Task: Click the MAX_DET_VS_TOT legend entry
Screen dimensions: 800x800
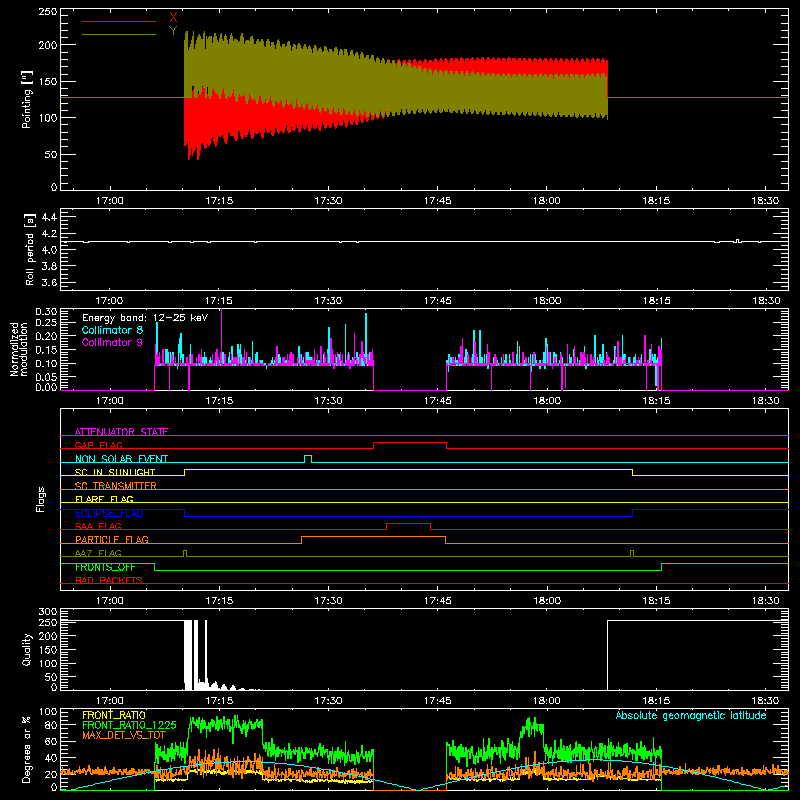Action: [x=124, y=735]
